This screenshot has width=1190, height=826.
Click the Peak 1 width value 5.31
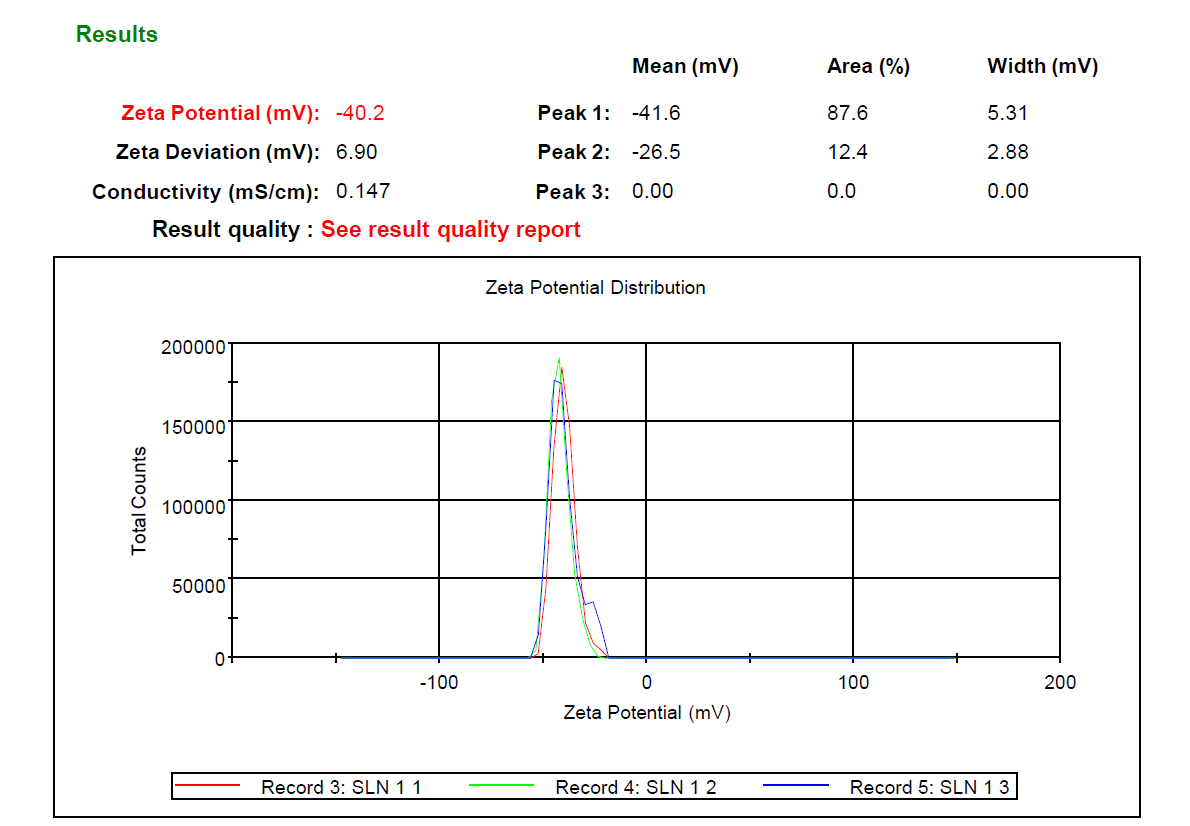(x=1007, y=113)
